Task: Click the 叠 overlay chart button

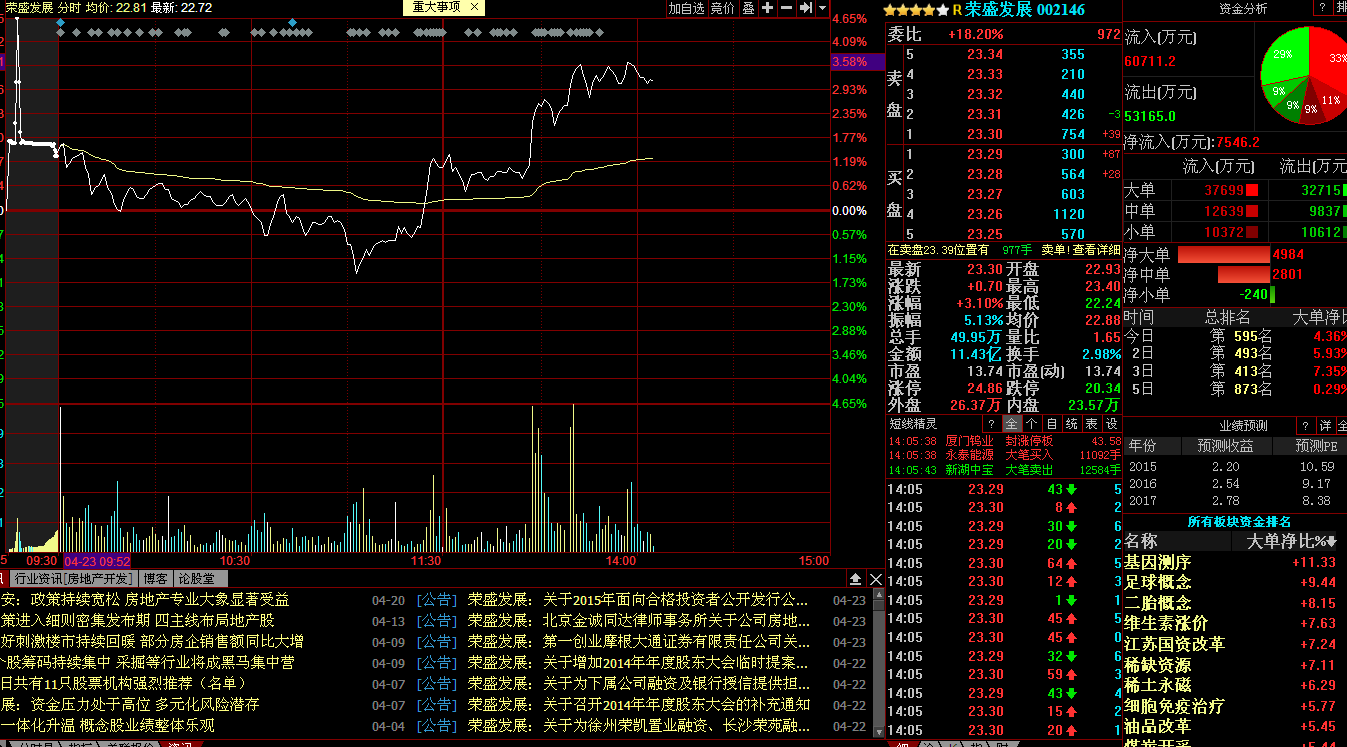Action: click(x=748, y=8)
